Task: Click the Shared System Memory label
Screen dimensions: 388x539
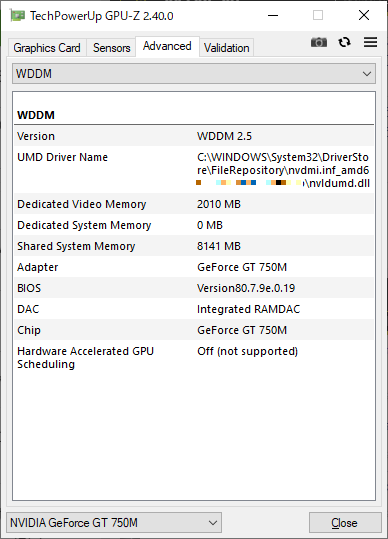Action: pos(76,246)
